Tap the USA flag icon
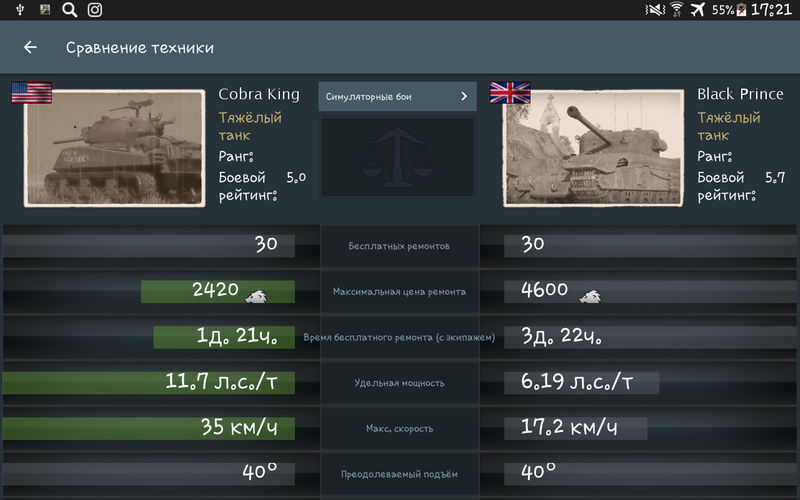This screenshot has height=500, width=800. (x=32, y=93)
